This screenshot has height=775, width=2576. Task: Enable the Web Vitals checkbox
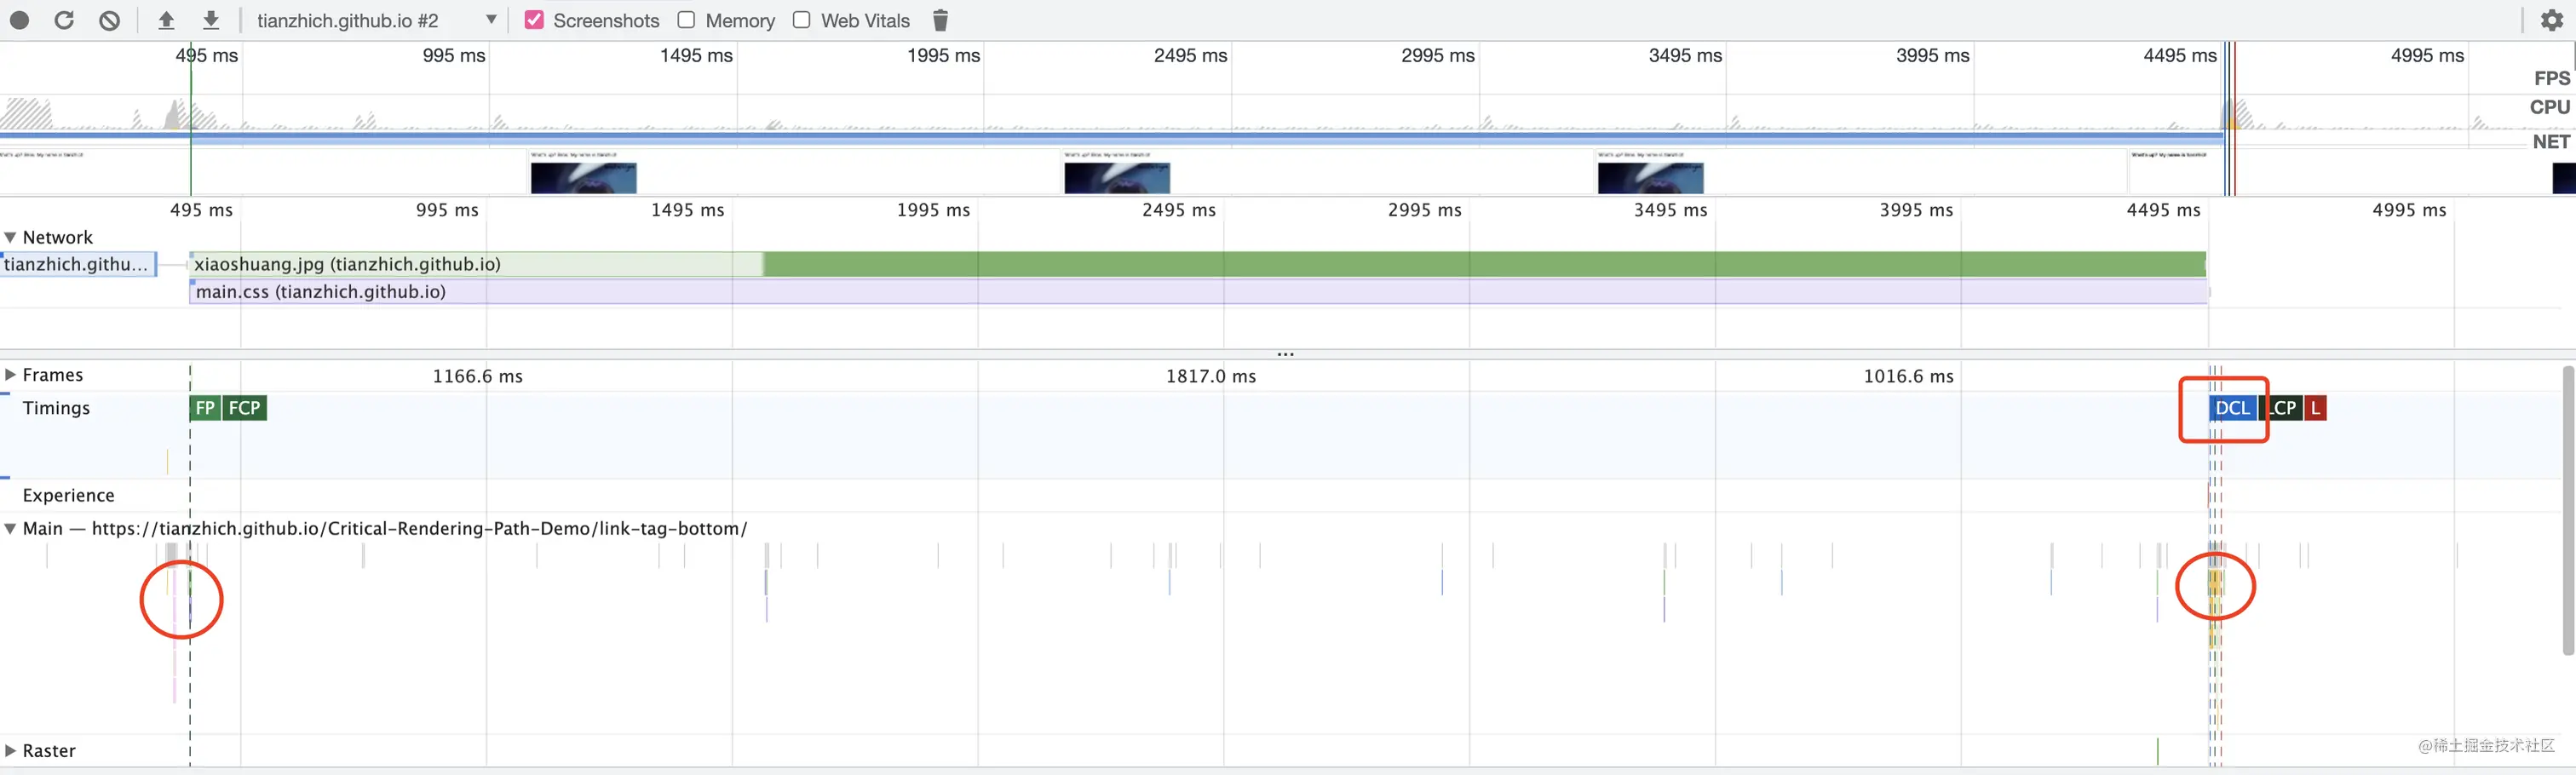(x=801, y=20)
